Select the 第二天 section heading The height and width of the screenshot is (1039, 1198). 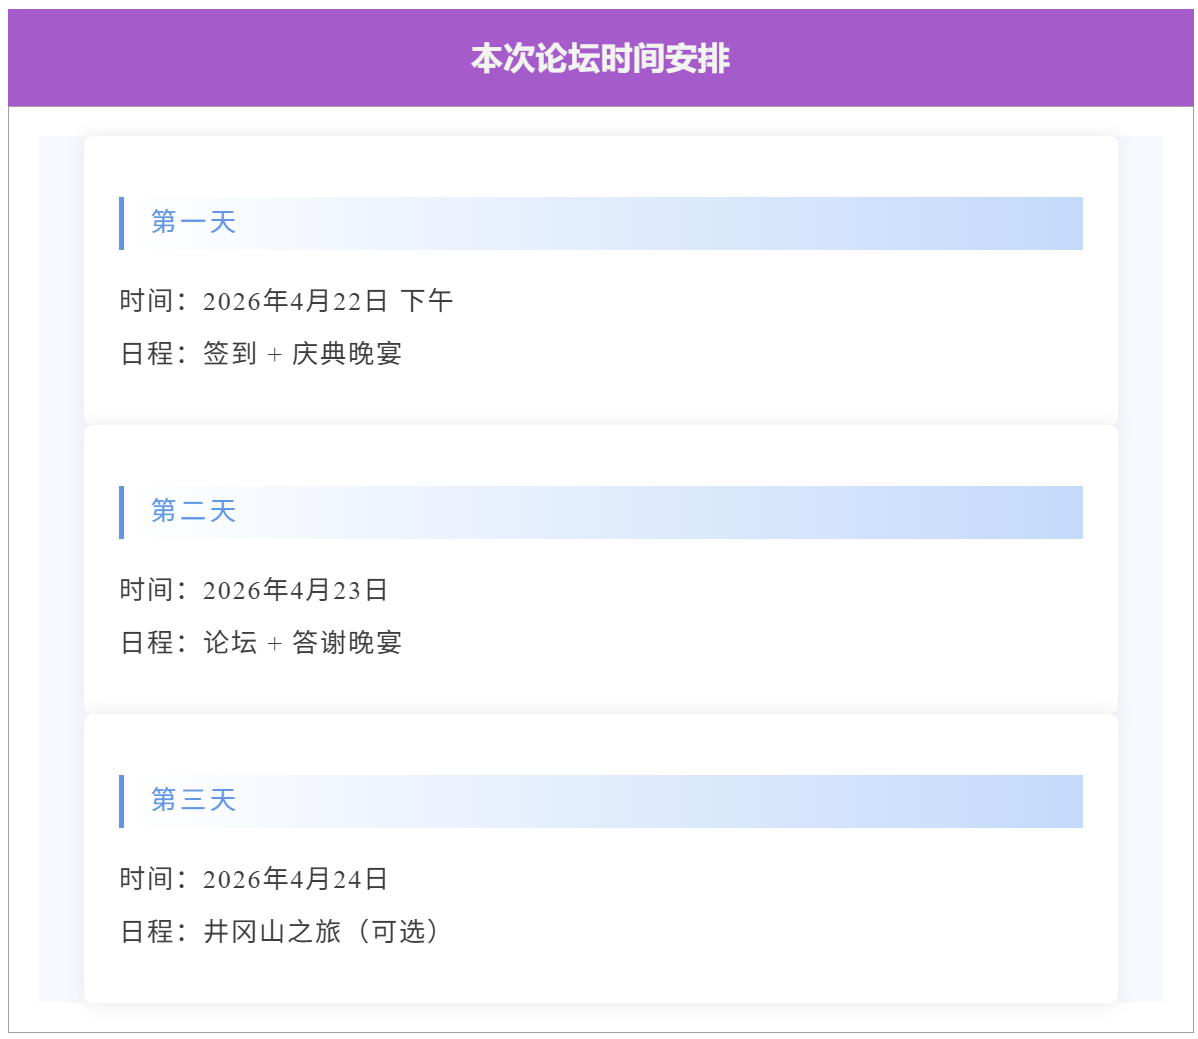pyautogui.click(x=193, y=512)
